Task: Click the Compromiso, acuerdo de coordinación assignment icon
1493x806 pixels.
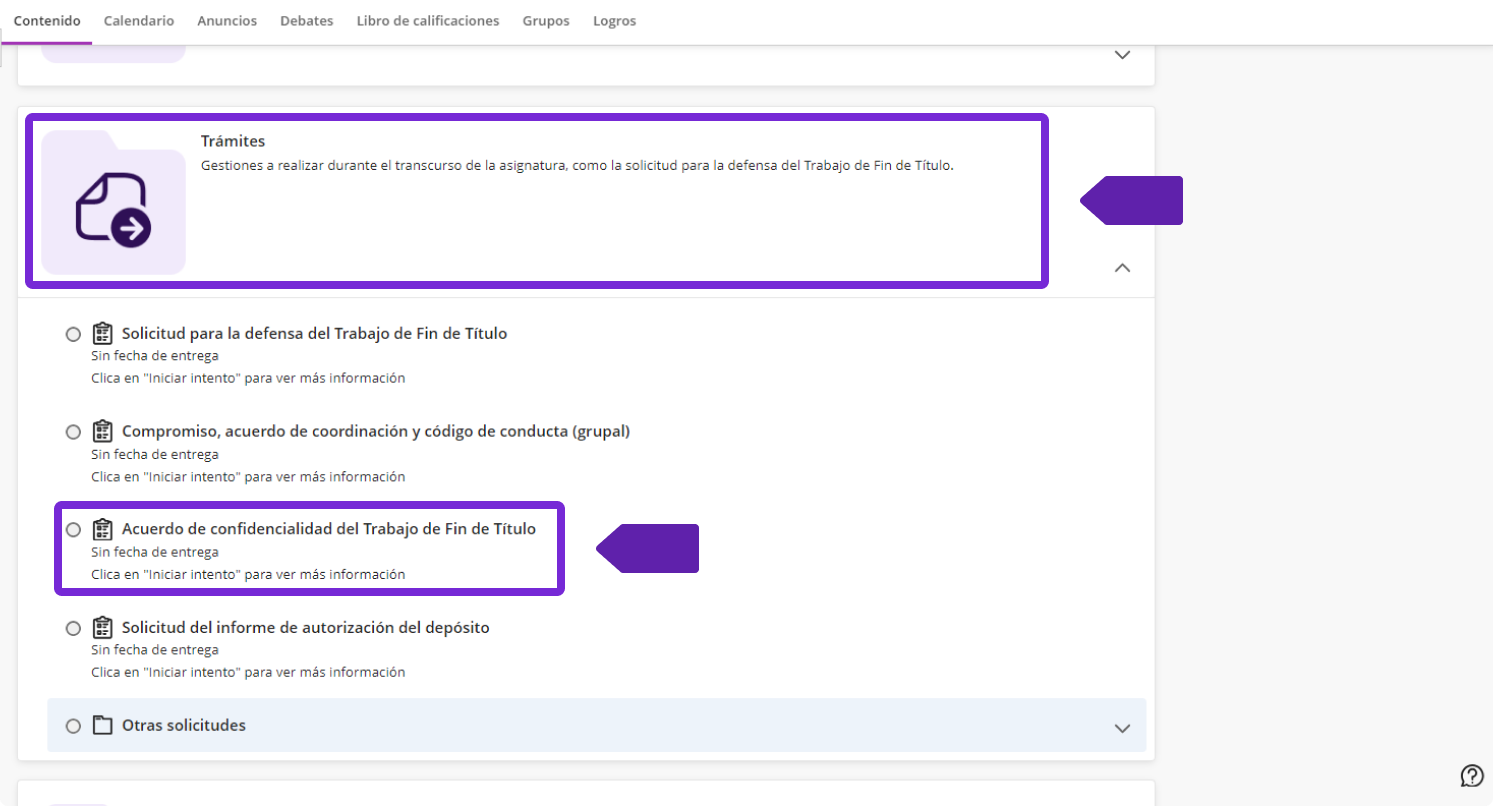Action: [x=102, y=431]
